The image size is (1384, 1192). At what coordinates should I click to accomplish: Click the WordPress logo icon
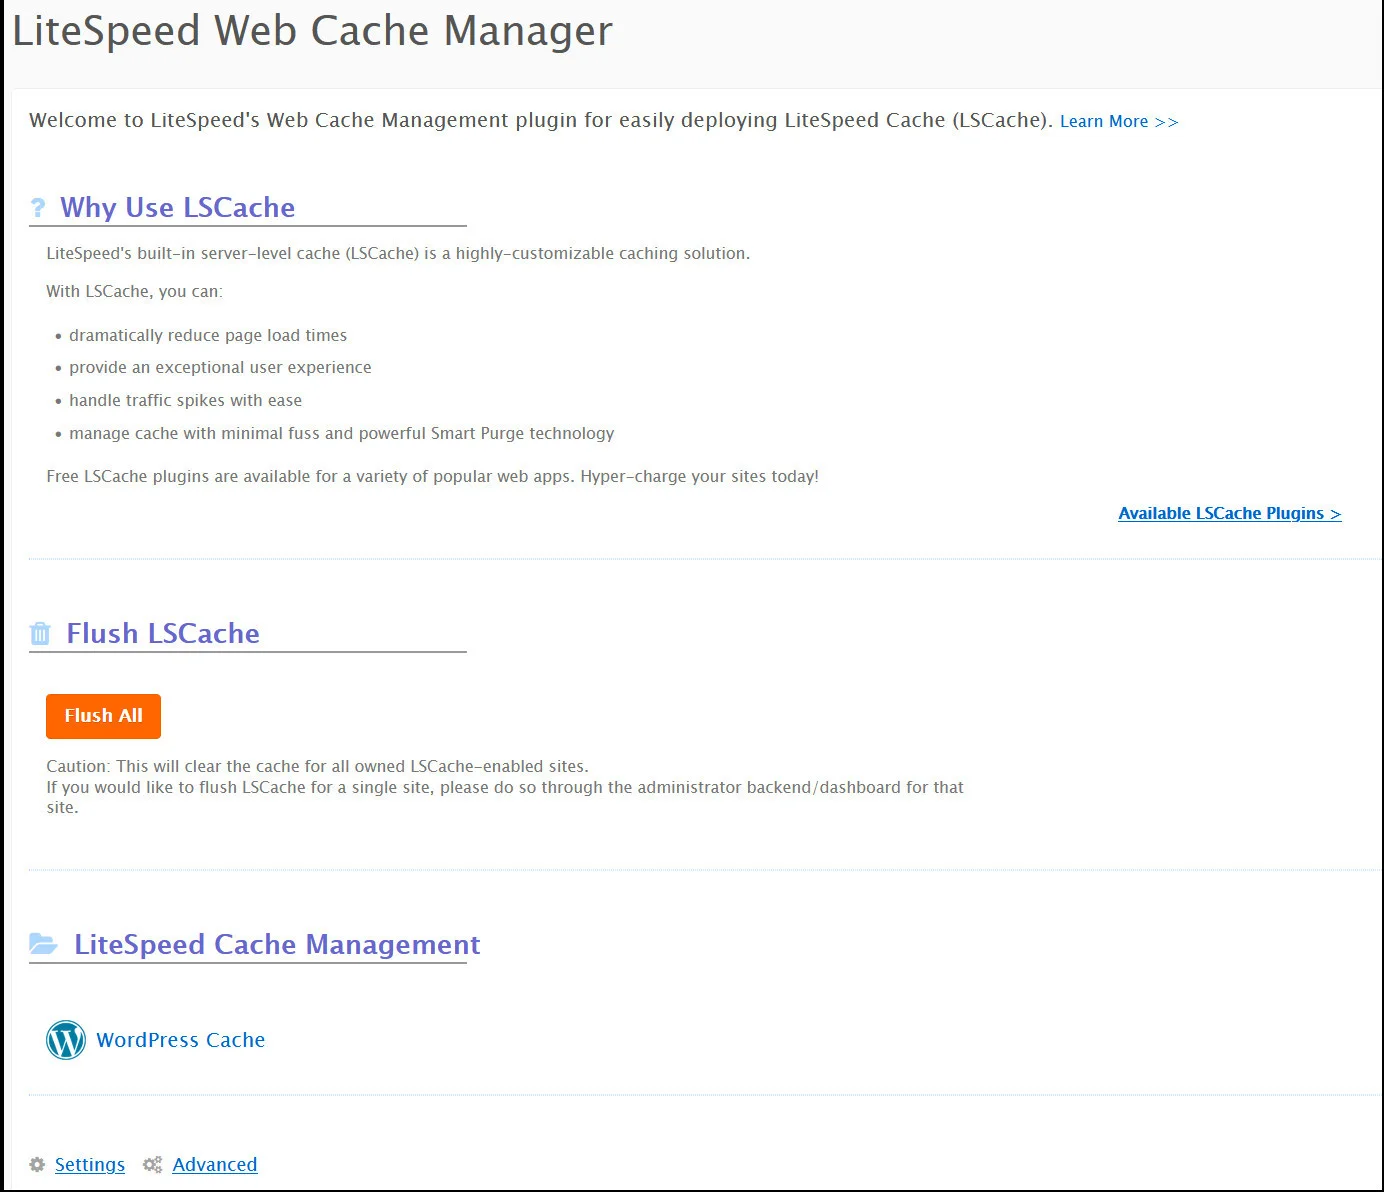pyautogui.click(x=66, y=1040)
